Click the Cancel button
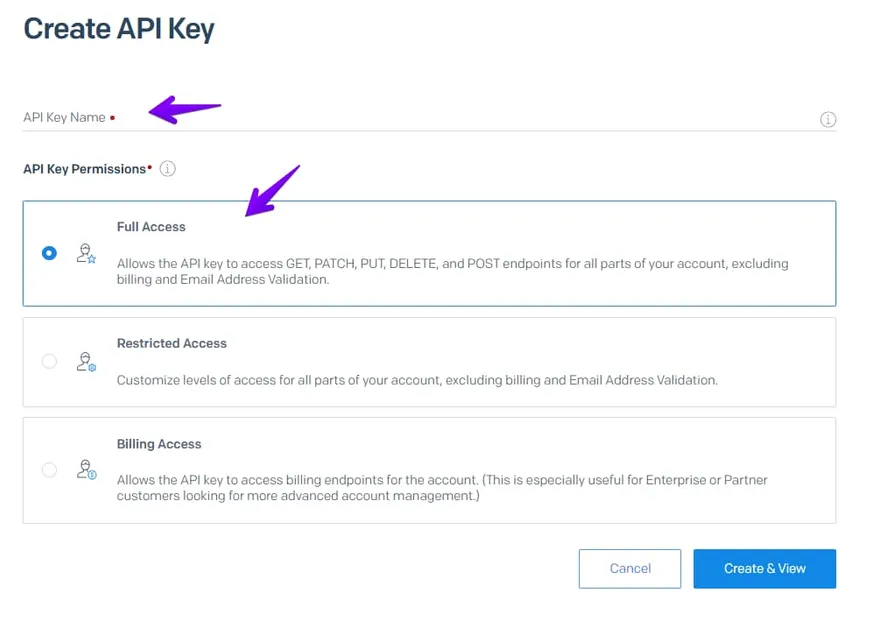 pyautogui.click(x=629, y=568)
